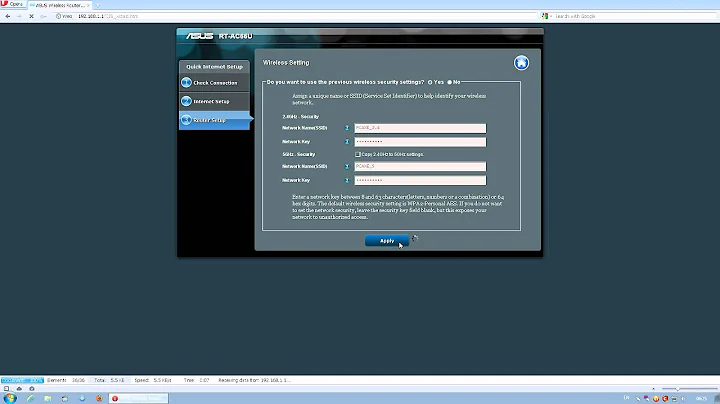Viewport: 720px width, 404px height.
Task: Edit the 2.4GHz Network Key field
Action: pos(420,142)
